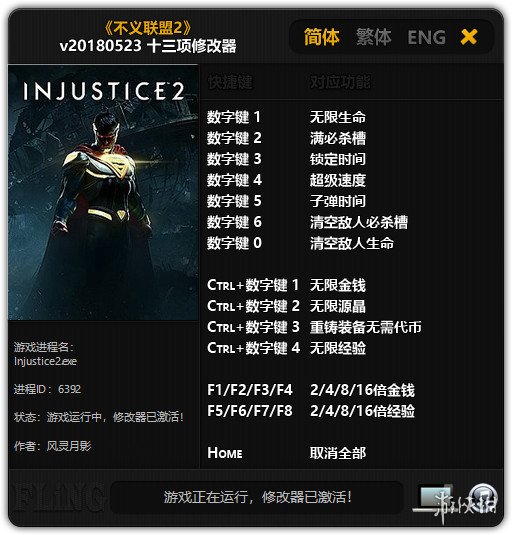Close the trainer with the yellow X
This screenshot has height=535, width=512.
(x=469, y=37)
